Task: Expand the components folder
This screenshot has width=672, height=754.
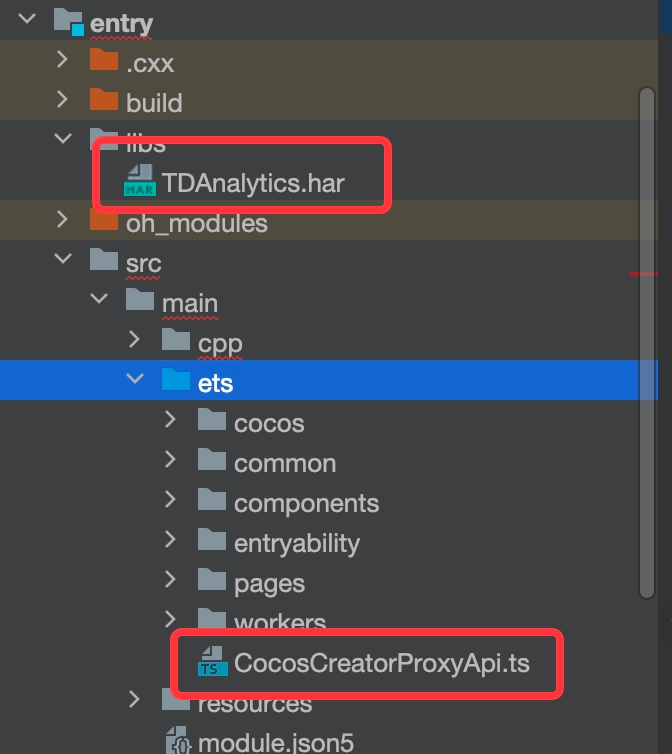Action: 170,499
